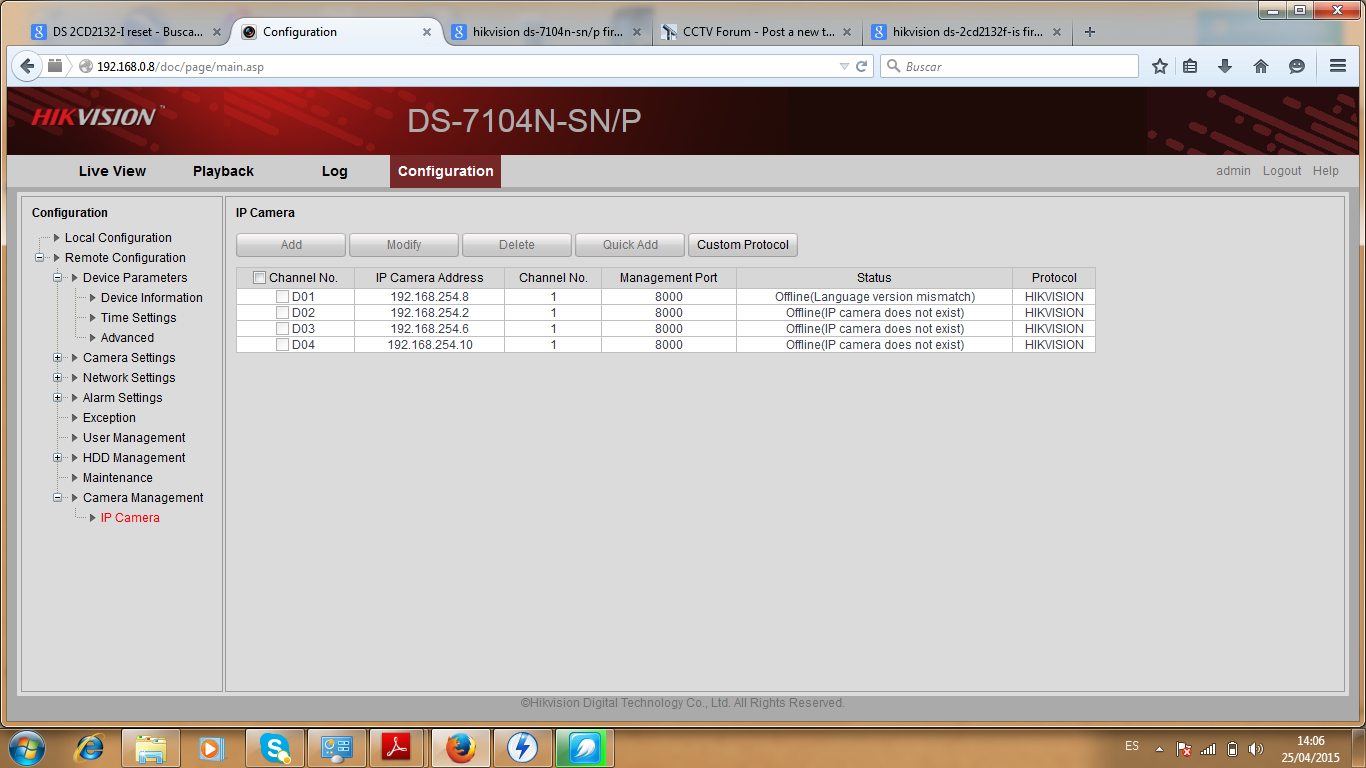Click the Custom Protocol button

tap(743, 245)
